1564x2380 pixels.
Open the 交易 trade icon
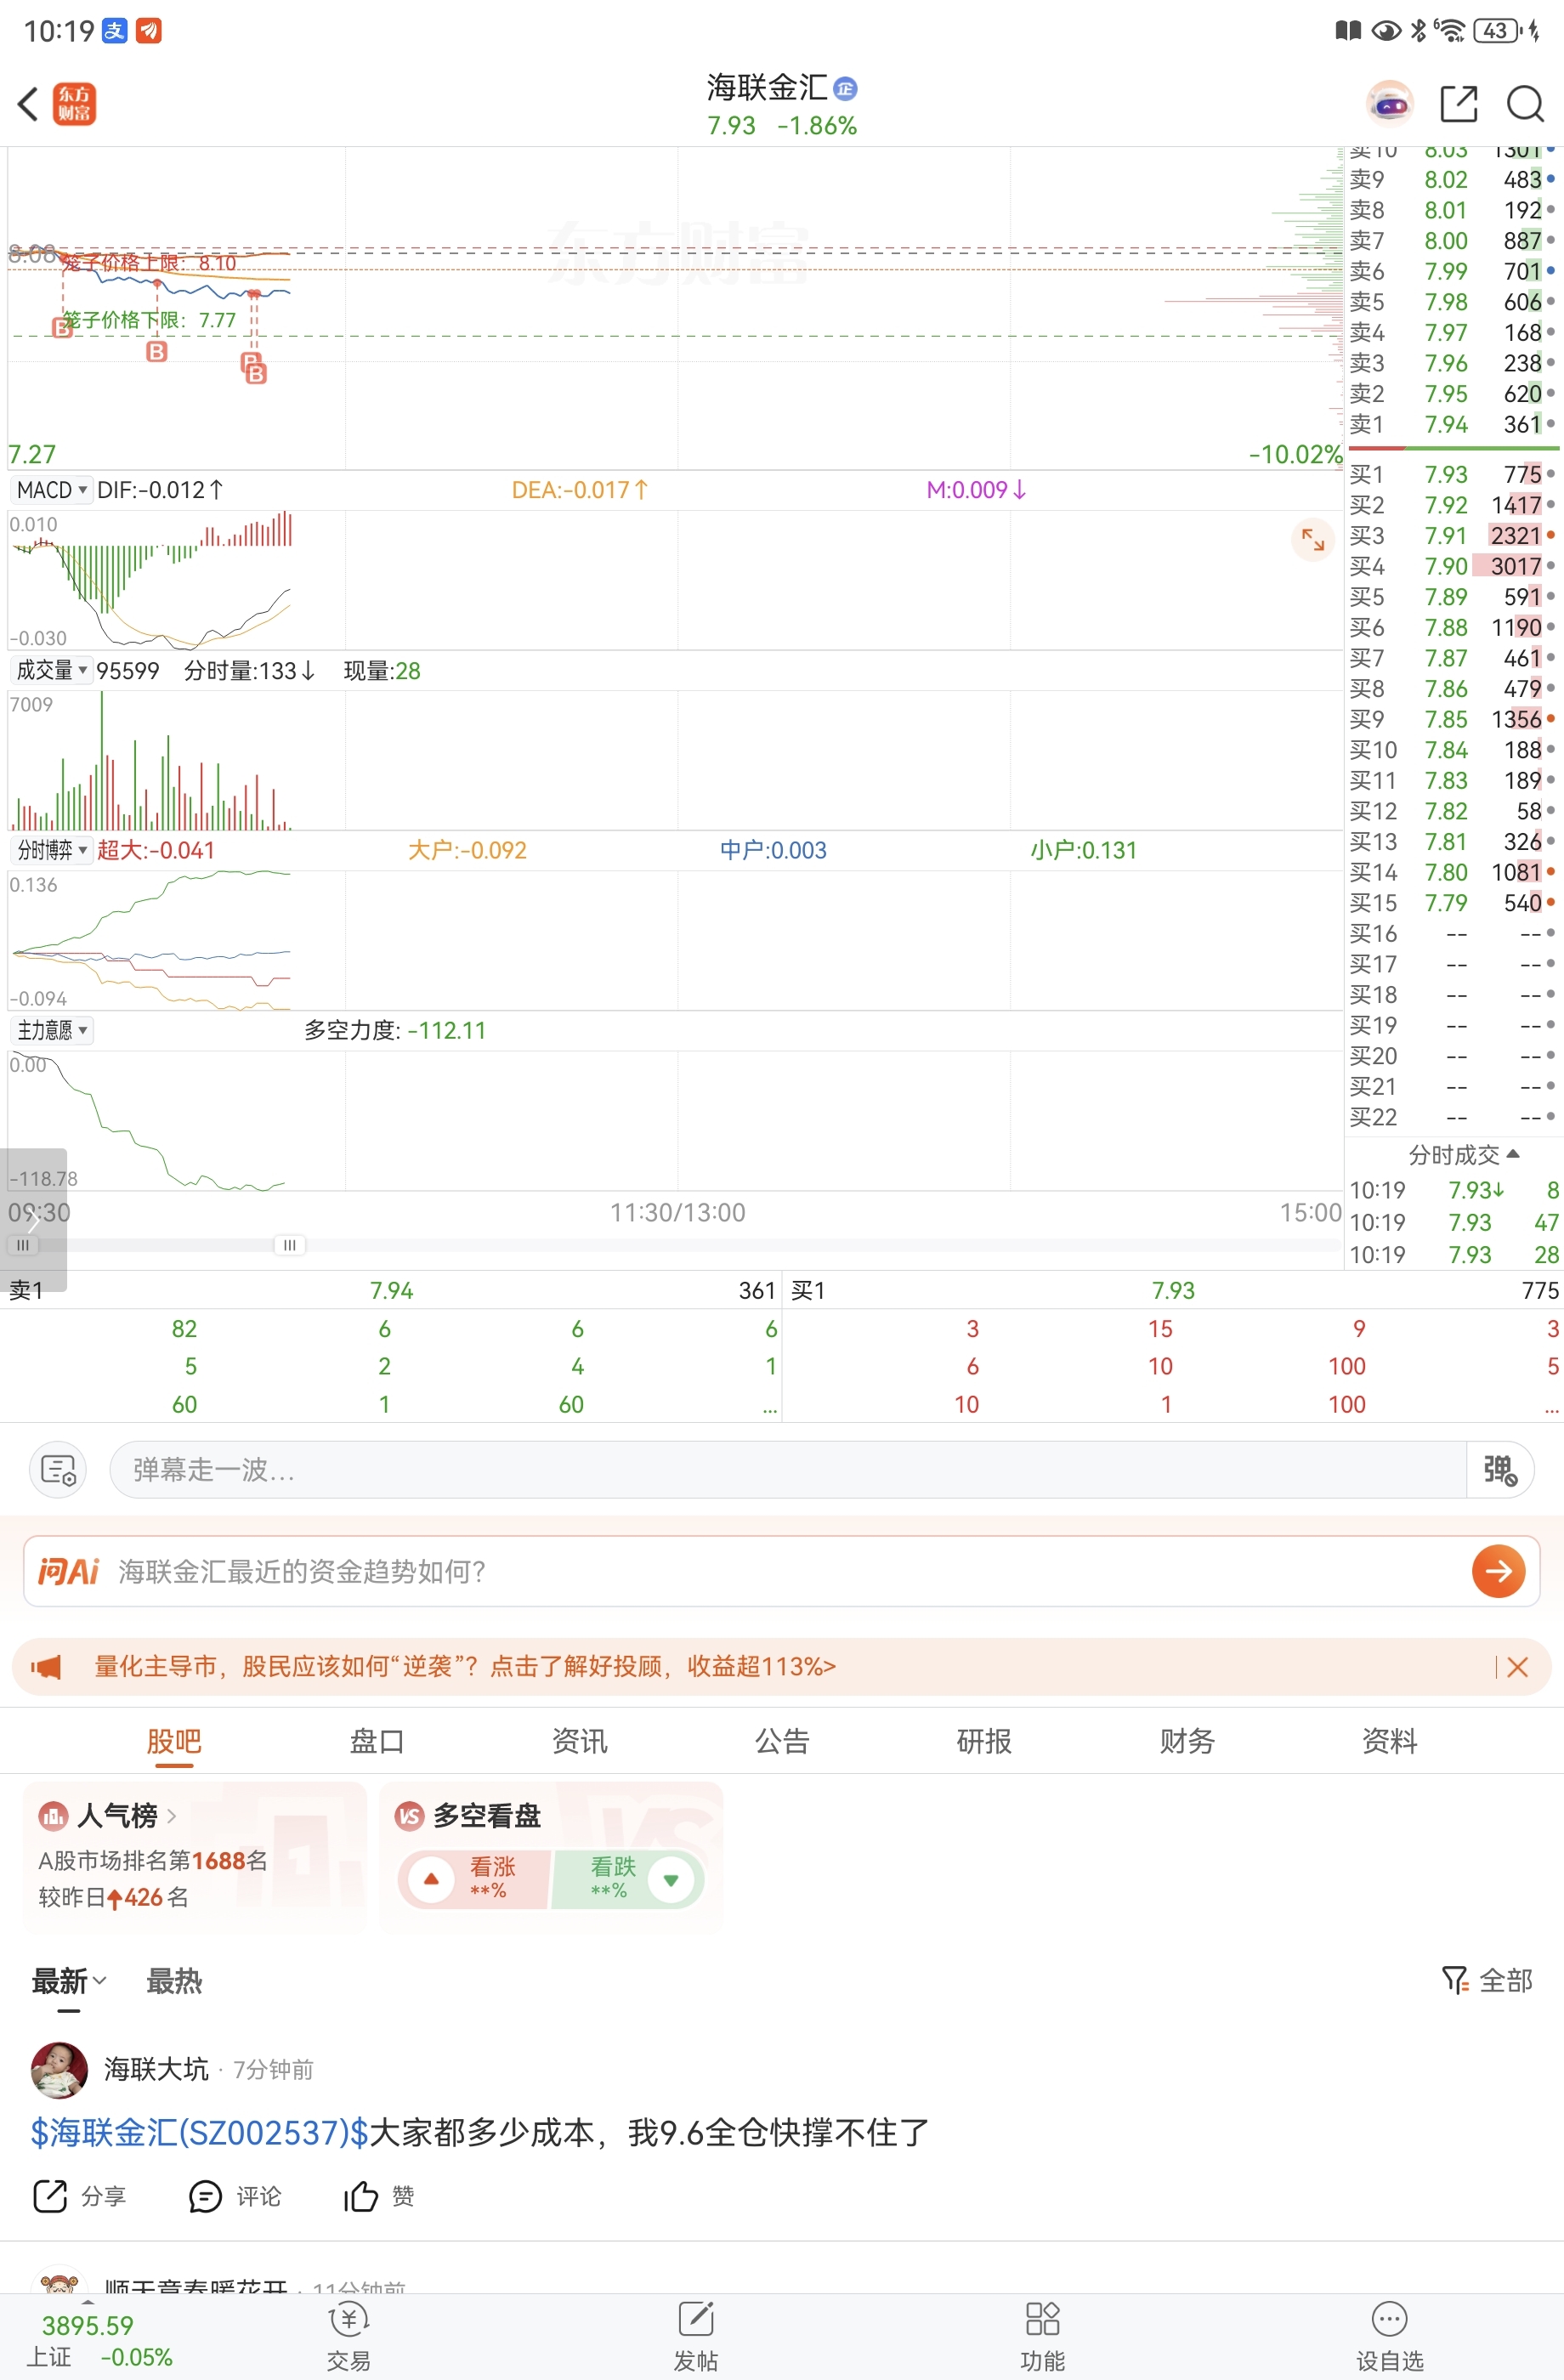[x=349, y=2319]
